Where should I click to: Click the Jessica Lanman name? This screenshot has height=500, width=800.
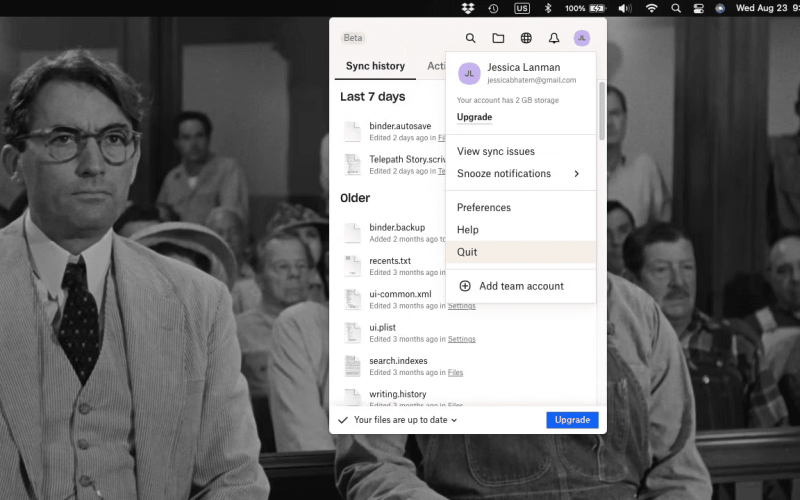pos(523,67)
